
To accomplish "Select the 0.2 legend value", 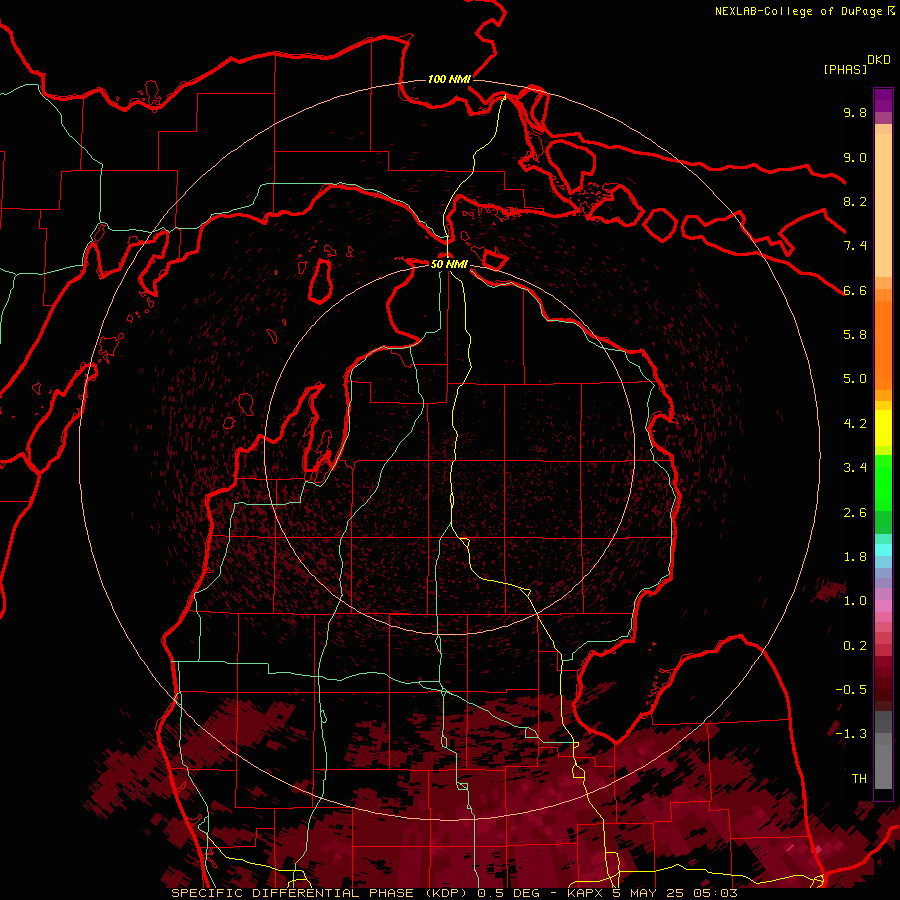I will pos(855,646).
